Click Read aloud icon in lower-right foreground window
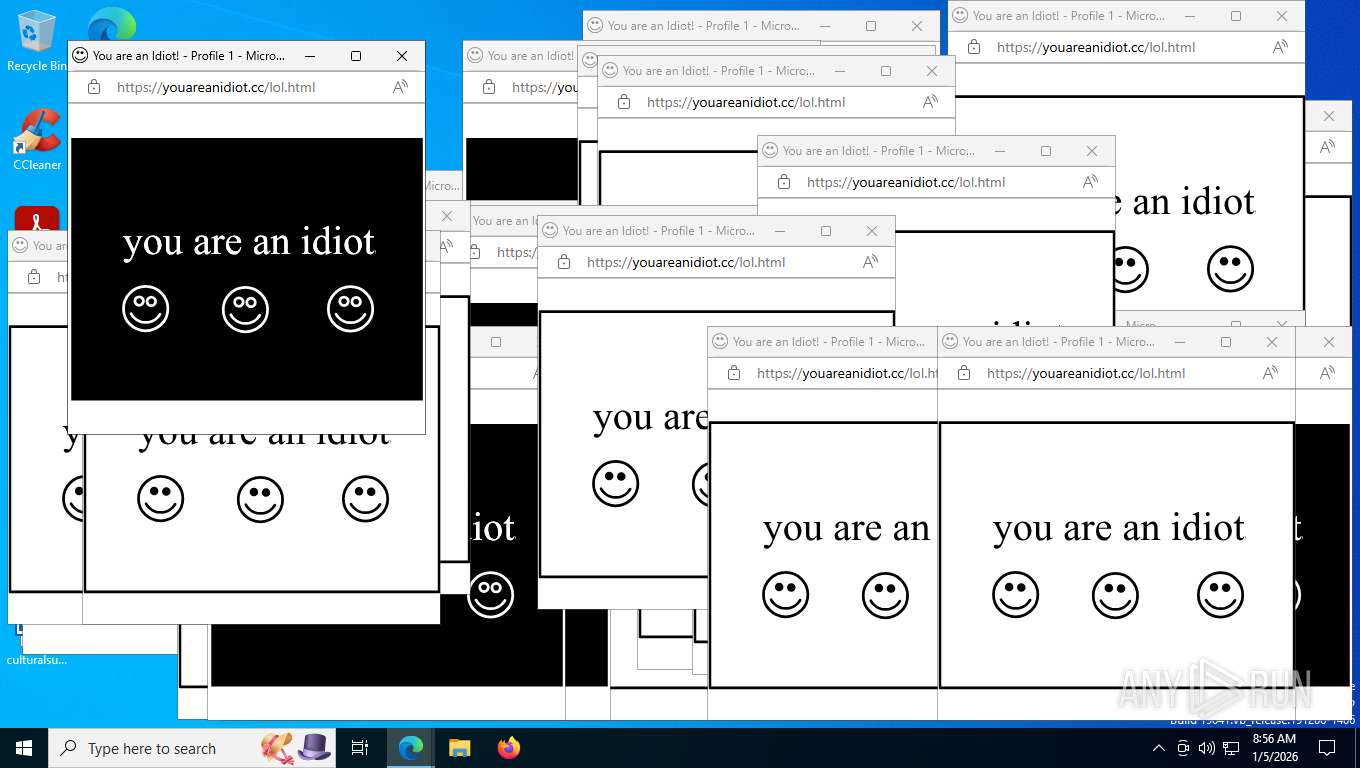The width and height of the screenshot is (1360, 768). (1270, 373)
